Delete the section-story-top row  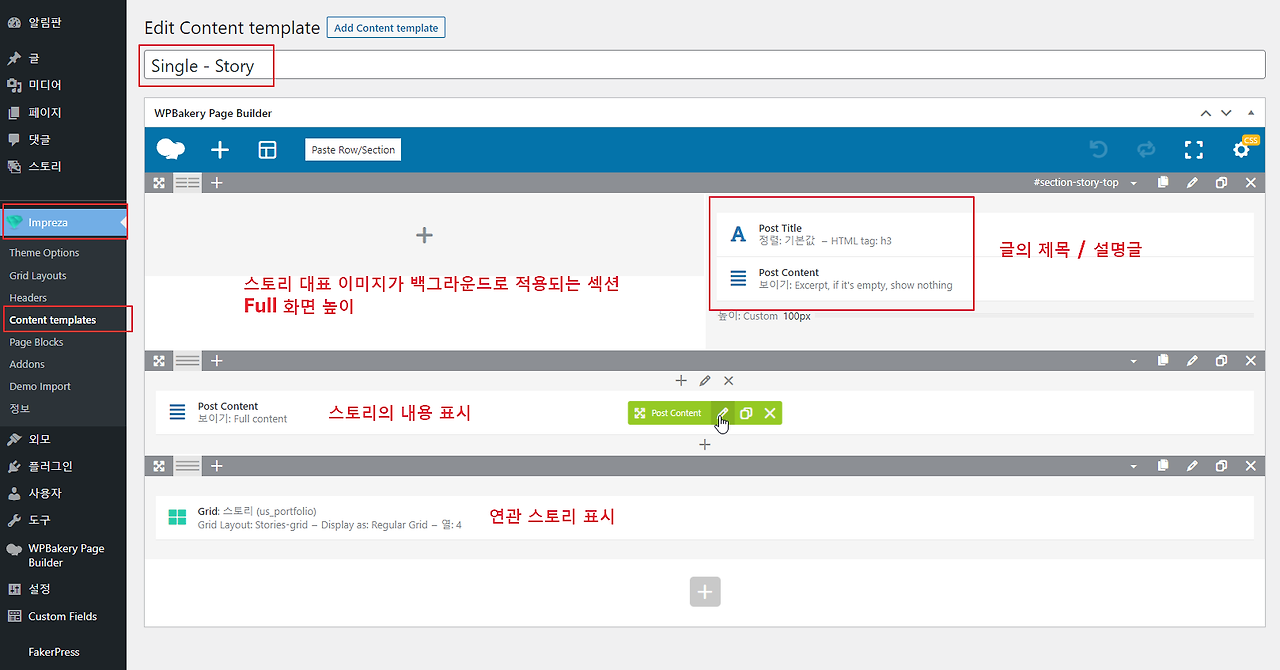coord(1251,183)
